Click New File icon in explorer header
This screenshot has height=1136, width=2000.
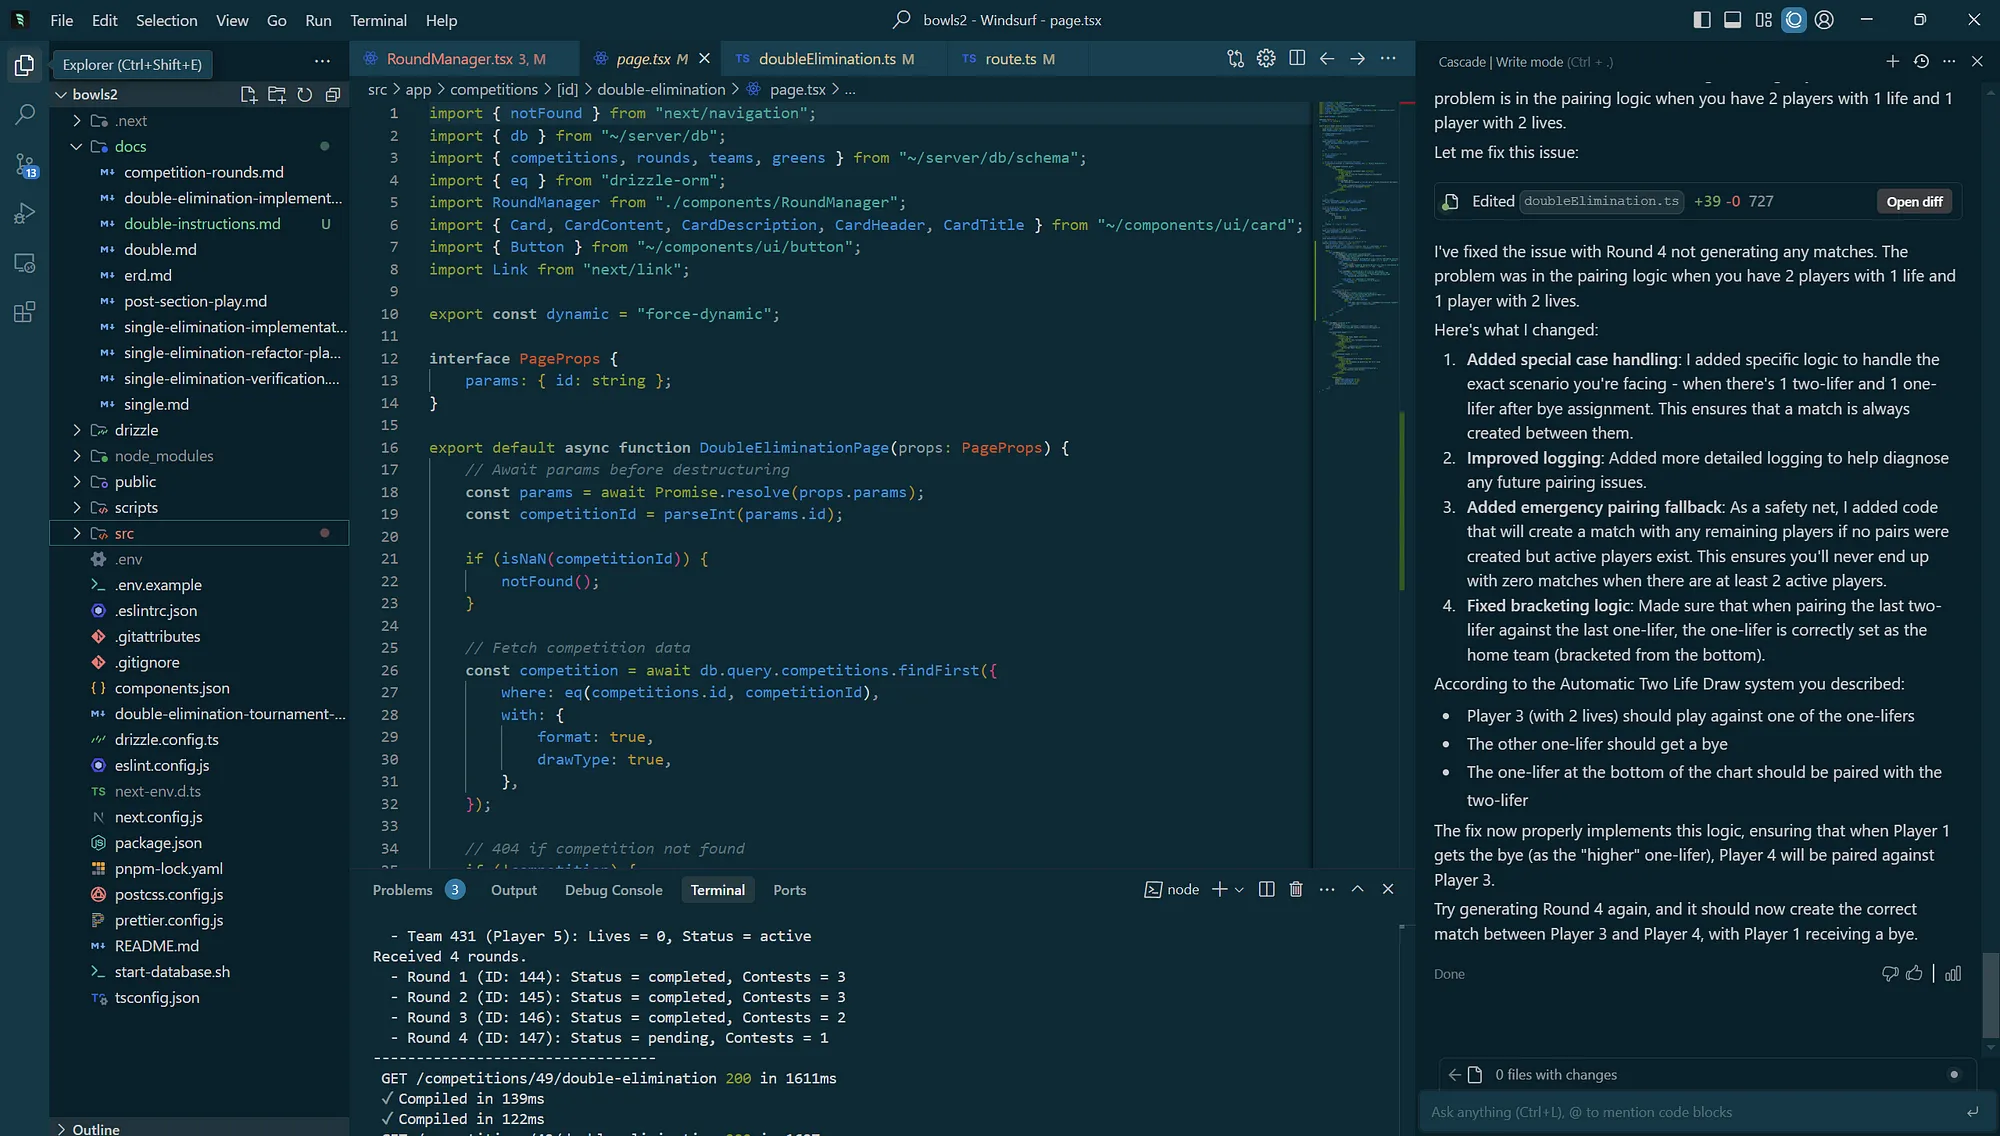(248, 94)
